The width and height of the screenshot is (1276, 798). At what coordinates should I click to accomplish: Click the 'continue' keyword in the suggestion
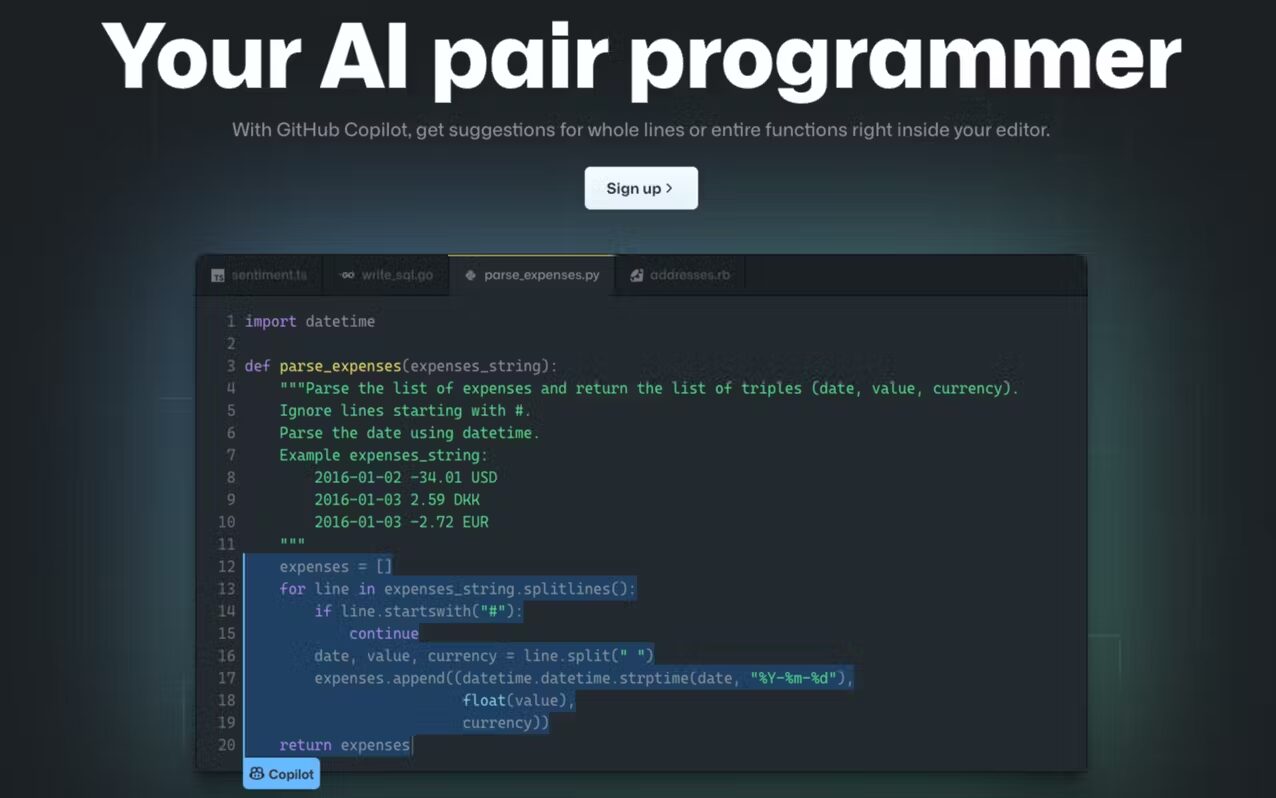tap(383, 634)
